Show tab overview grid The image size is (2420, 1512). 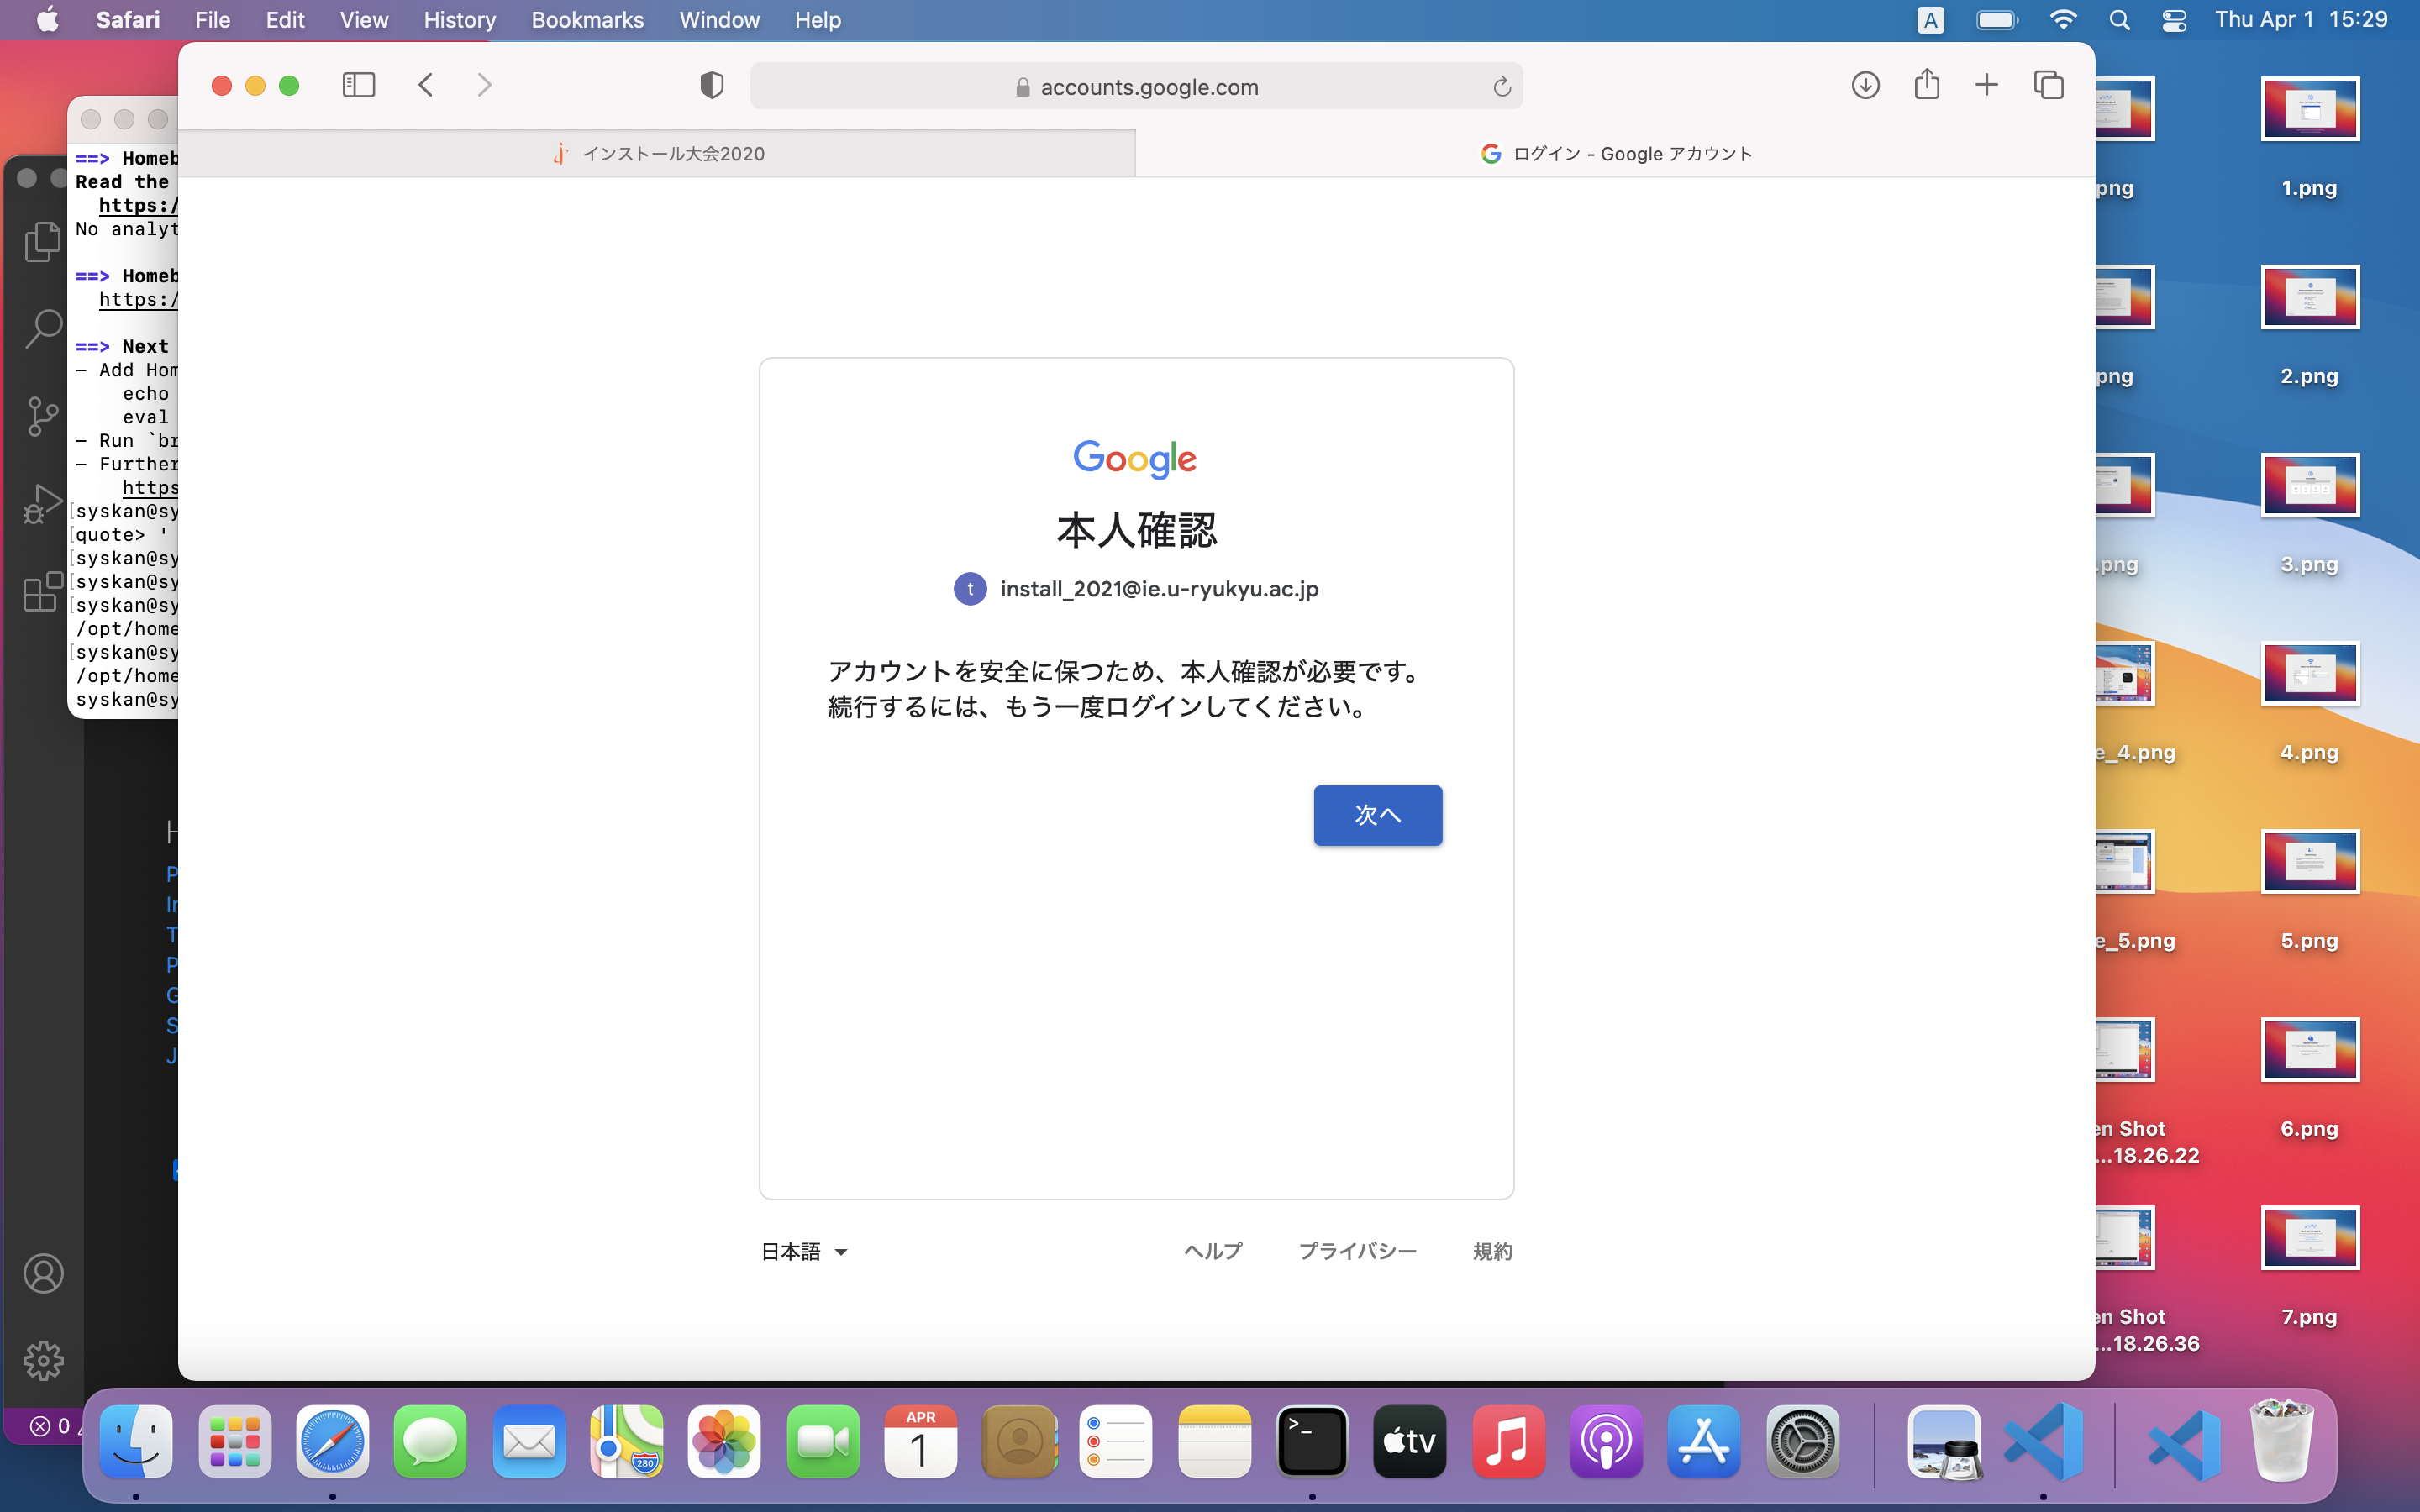pos(2048,85)
